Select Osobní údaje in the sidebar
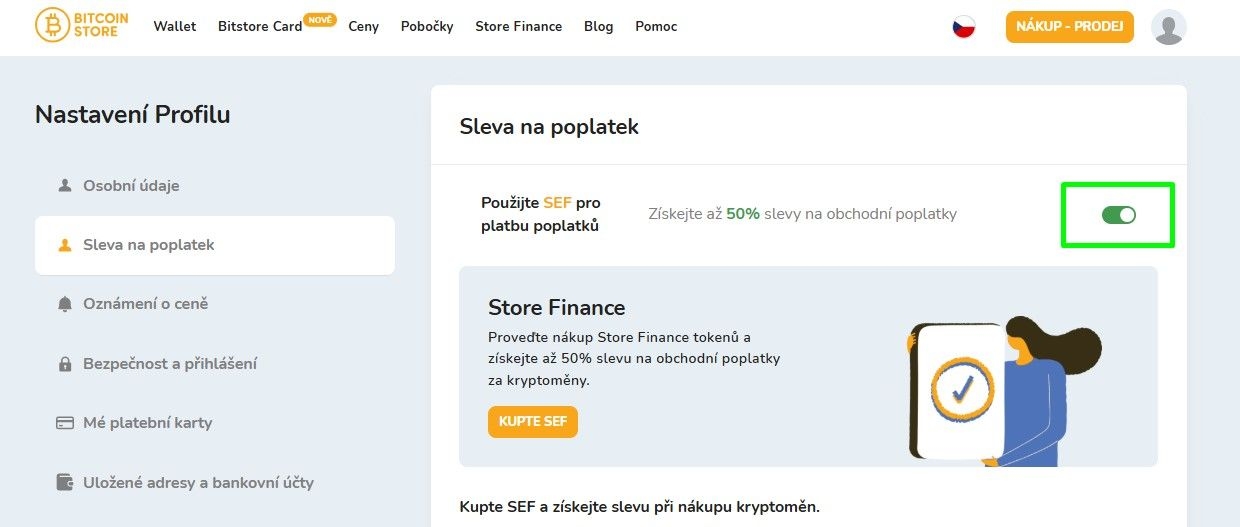1240x527 pixels. (131, 186)
